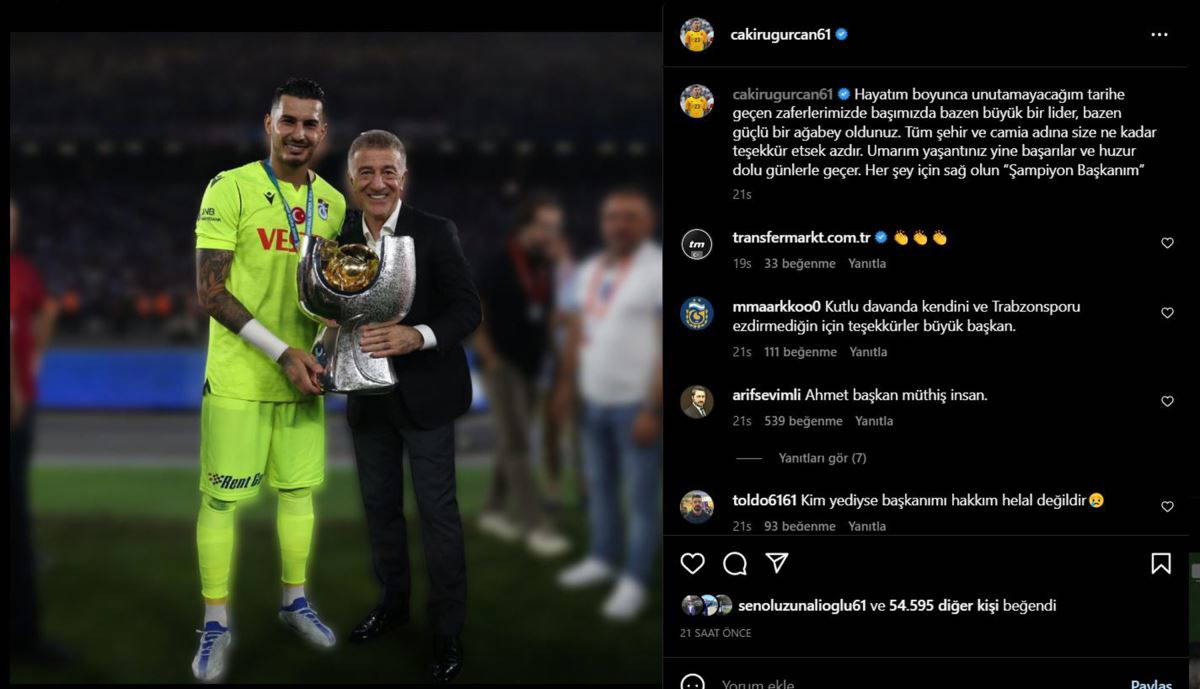Like the mmaarkkoo0 comment heart
This screenshot has height=689, width=1200.
click(1167, 313)
